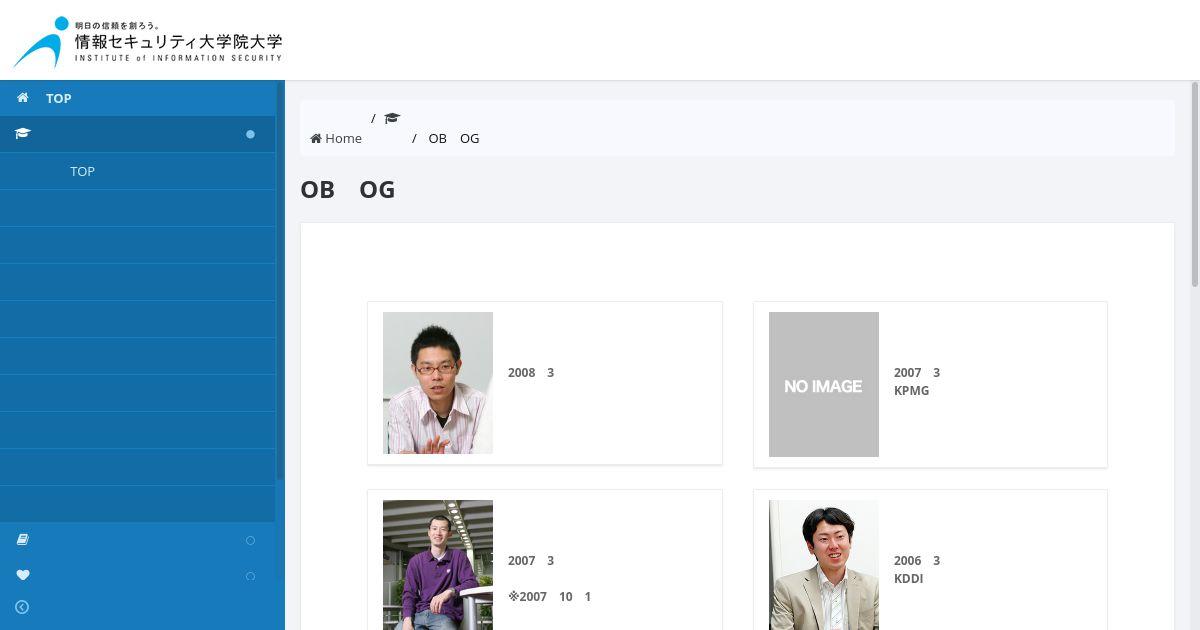
Task: Click the '2008 3' date on the first card
Action: click(x=531, y=372)
